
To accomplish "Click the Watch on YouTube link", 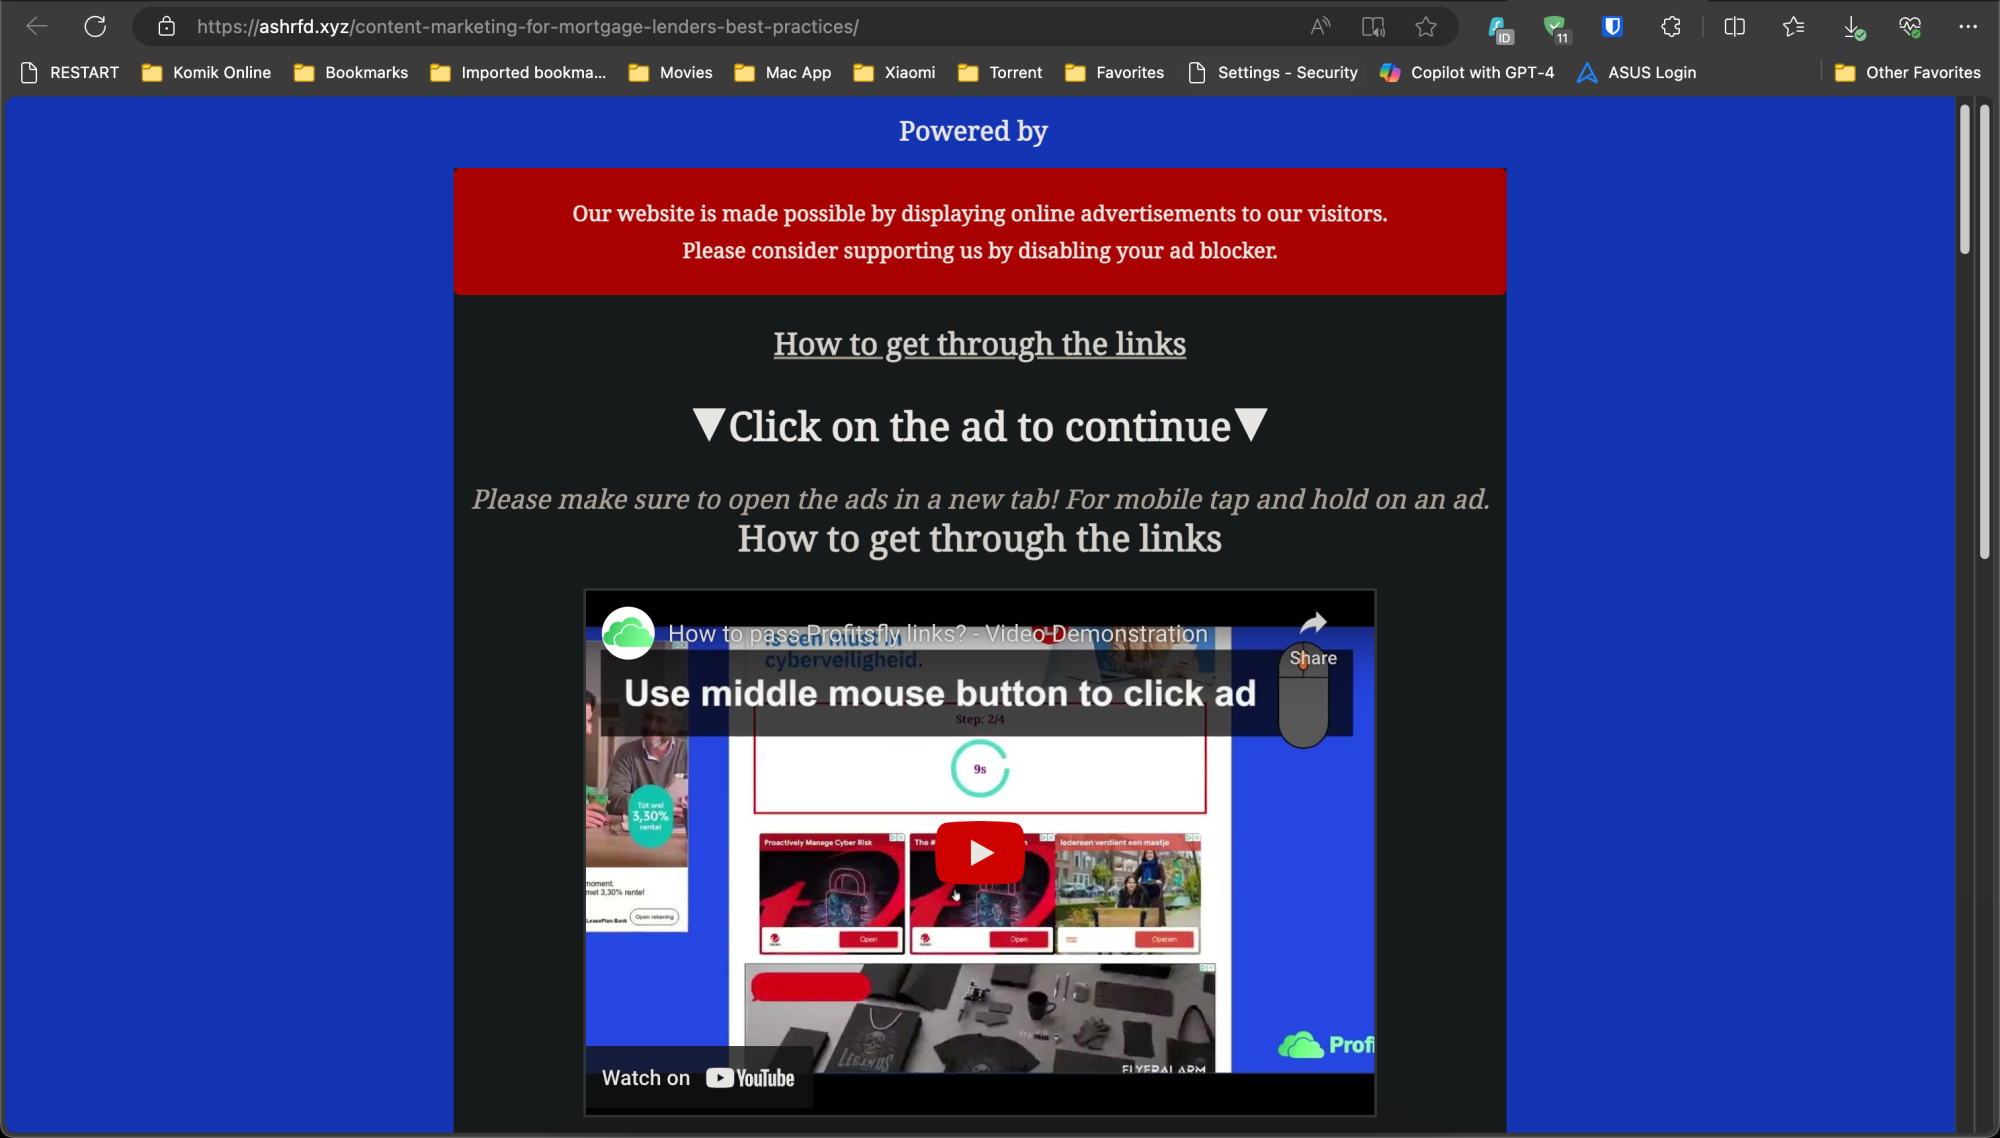I will 697,1077.
